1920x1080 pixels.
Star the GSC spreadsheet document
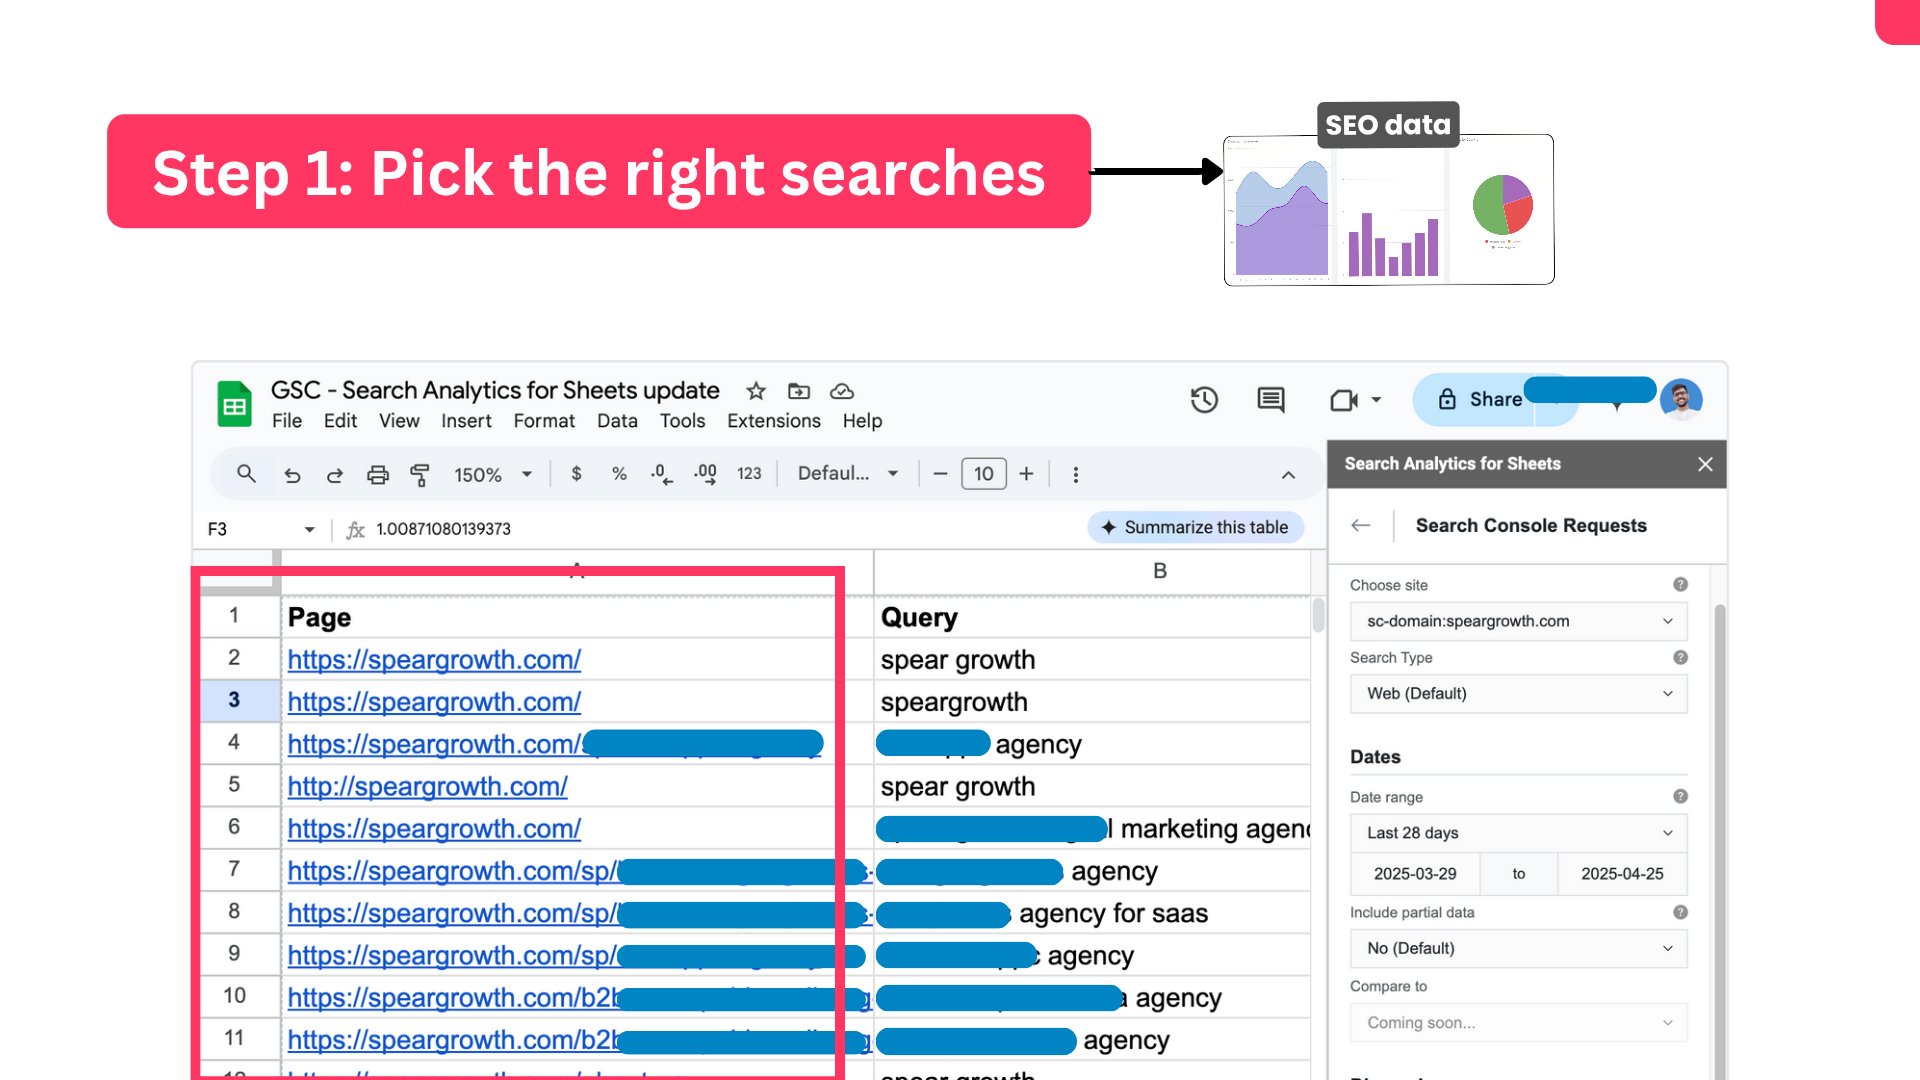point(756,391)
